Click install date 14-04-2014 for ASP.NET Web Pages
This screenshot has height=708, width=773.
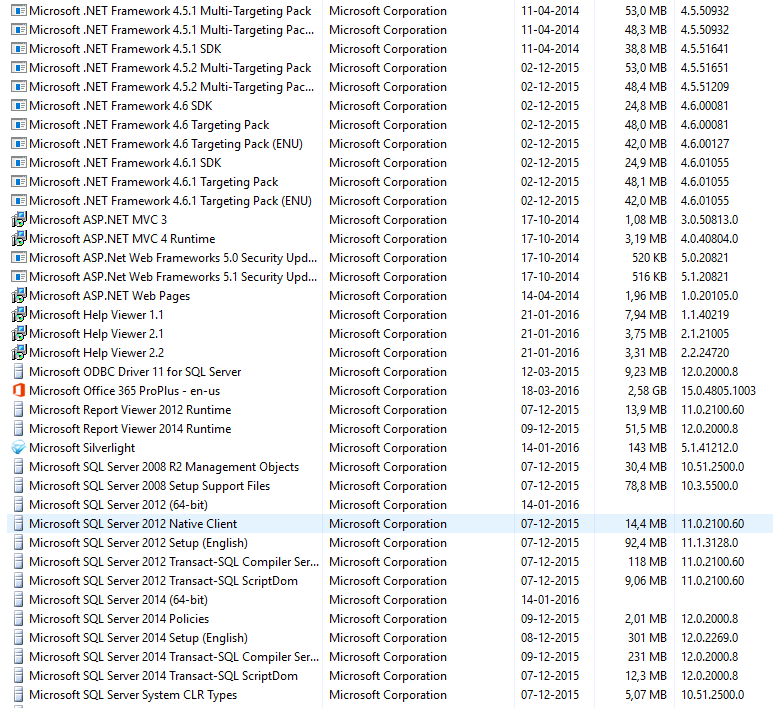click(550, 295)
